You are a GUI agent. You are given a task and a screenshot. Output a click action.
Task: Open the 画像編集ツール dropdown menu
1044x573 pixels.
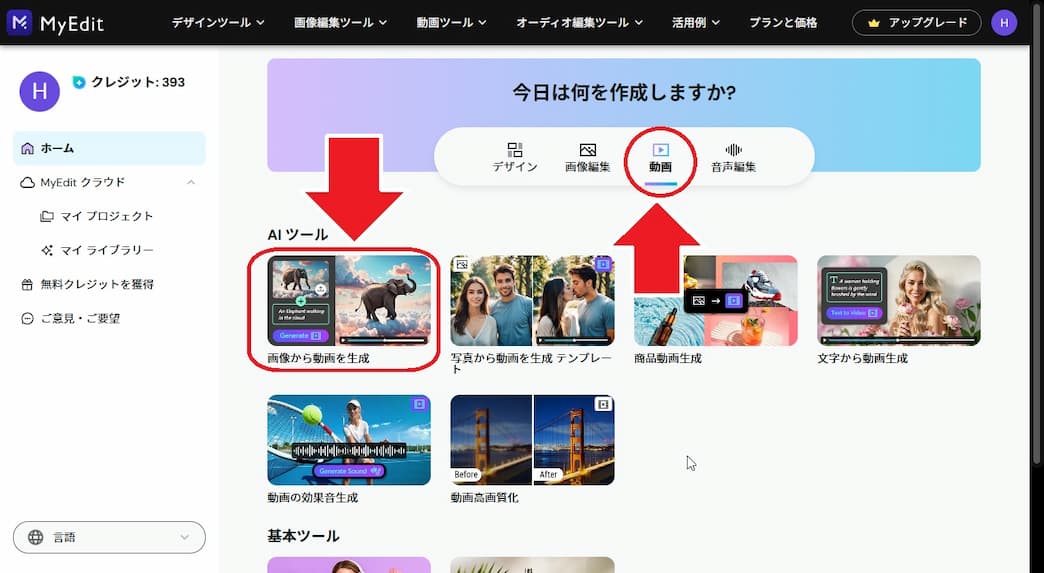pyautogui.click(x=342, y=22)
